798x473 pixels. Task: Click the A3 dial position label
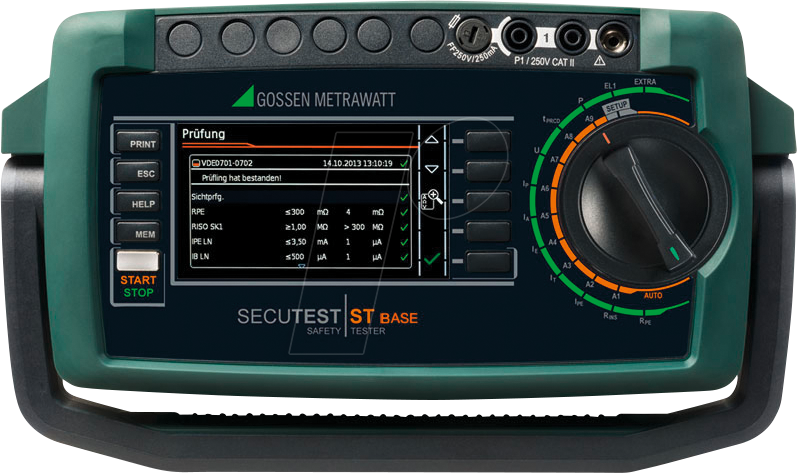click(x=567, y=265)
